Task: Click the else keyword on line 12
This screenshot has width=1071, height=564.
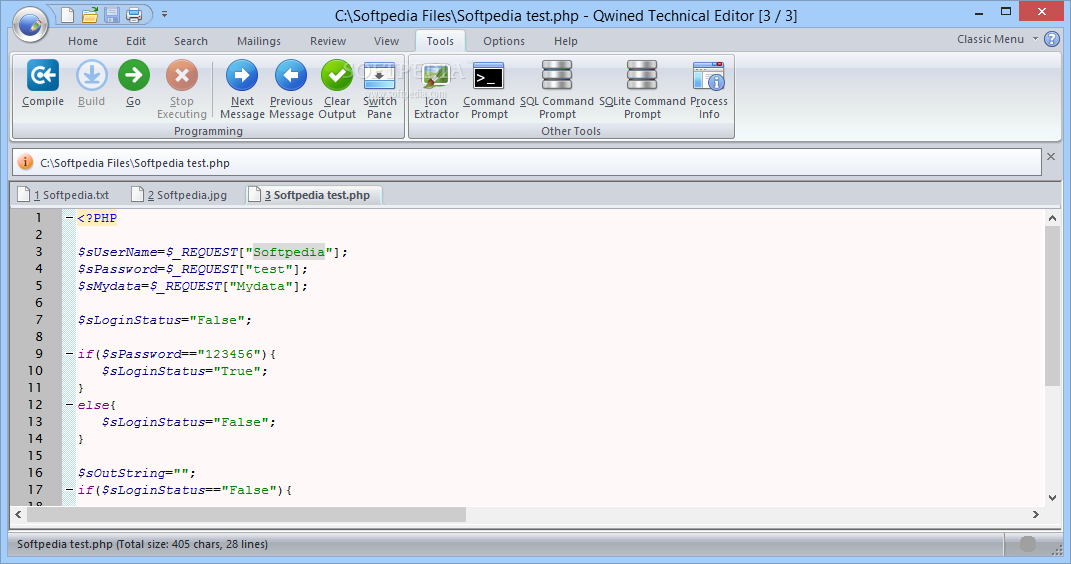Action: [93, 405]
